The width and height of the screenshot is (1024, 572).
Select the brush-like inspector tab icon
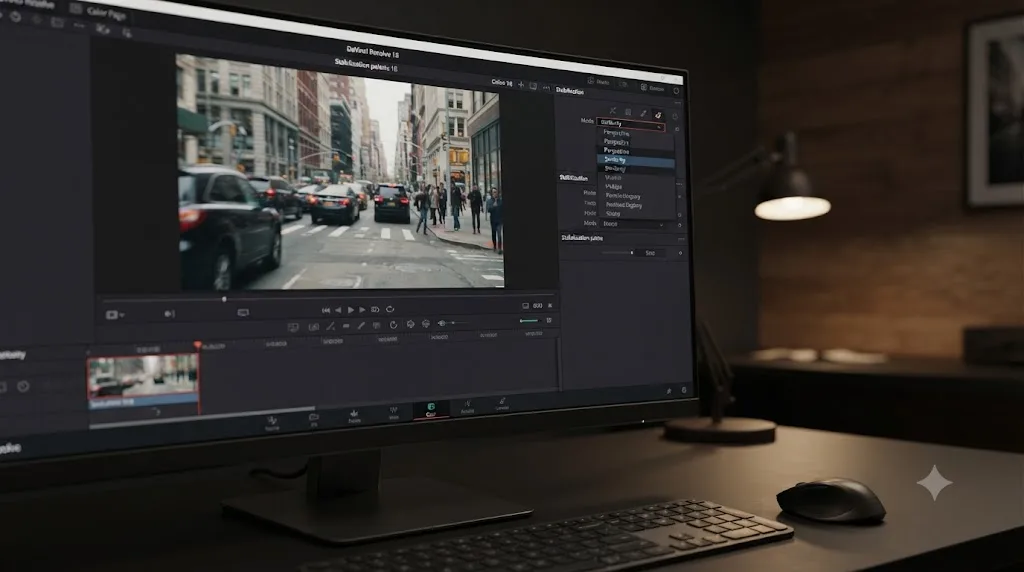click(643, 114)
